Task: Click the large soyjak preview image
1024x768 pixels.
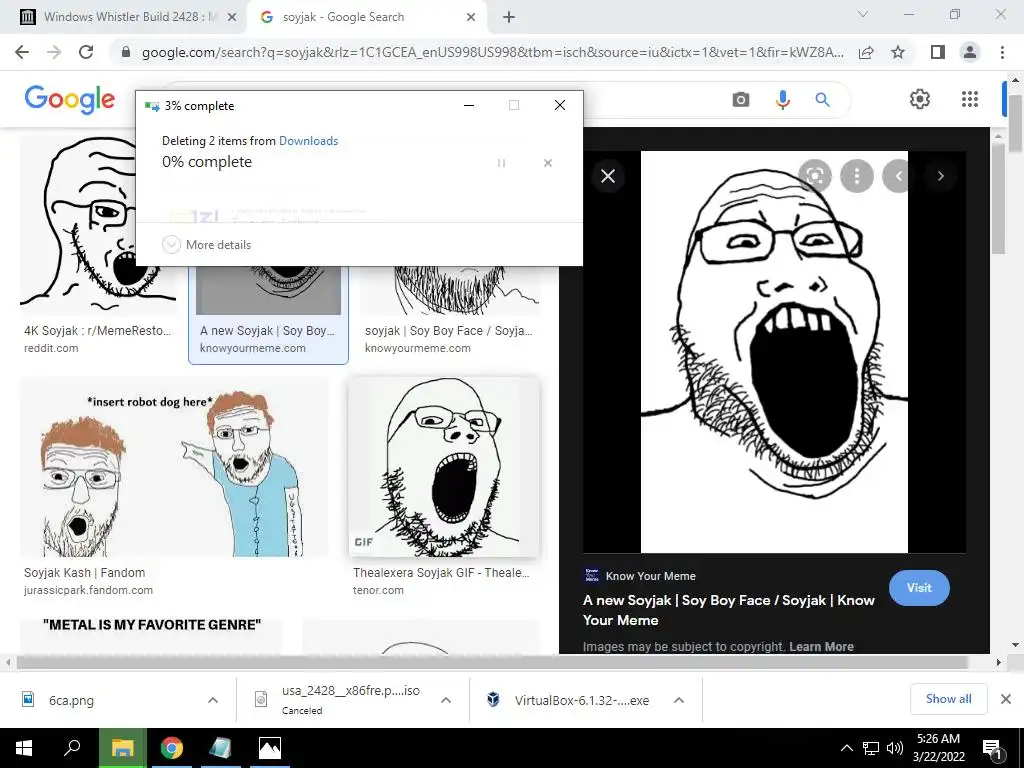Action: 774,352
